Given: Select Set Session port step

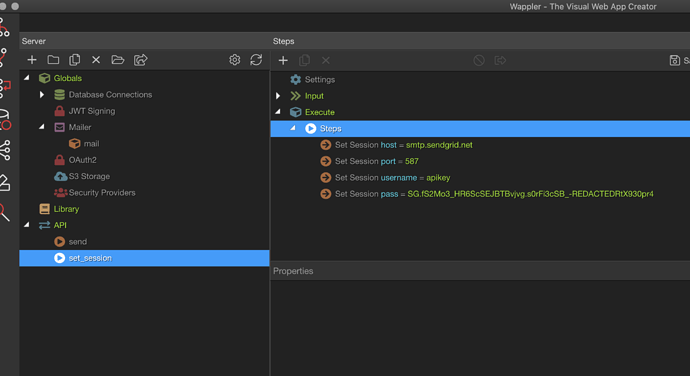Looking at the screenshot, I should click(377, 161).
